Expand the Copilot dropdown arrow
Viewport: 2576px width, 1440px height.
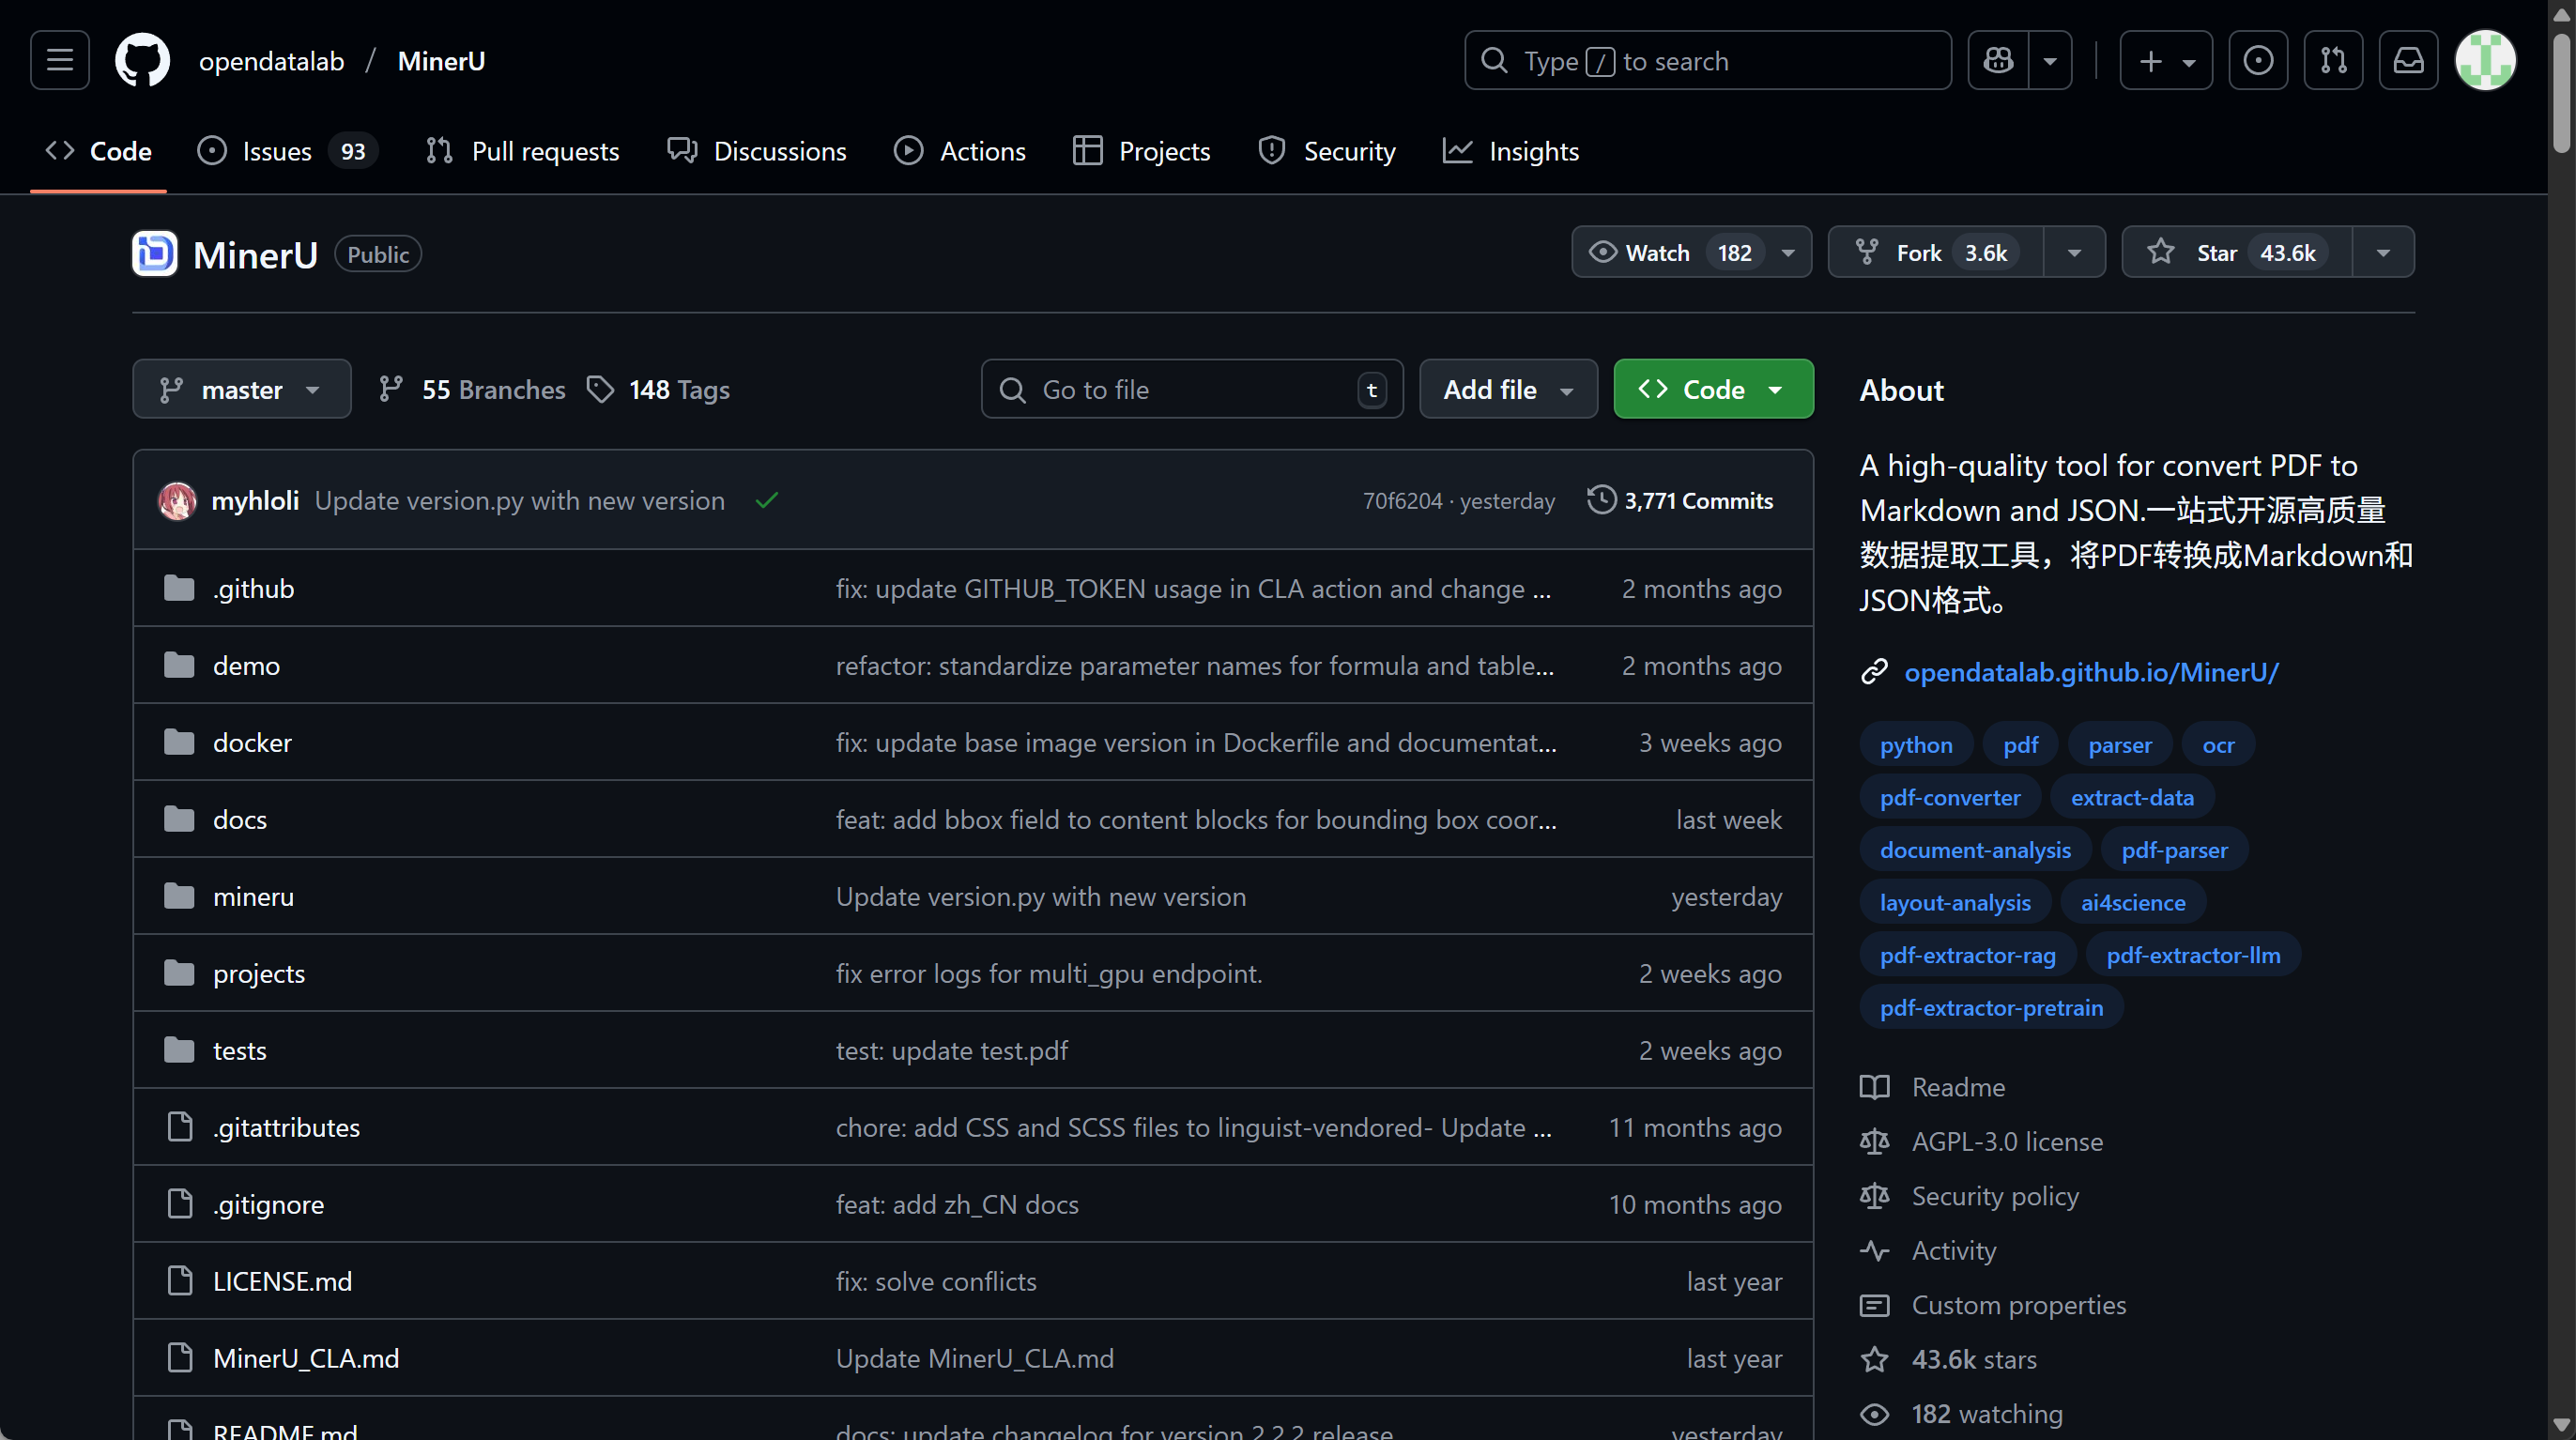(x=2050, y=61)
